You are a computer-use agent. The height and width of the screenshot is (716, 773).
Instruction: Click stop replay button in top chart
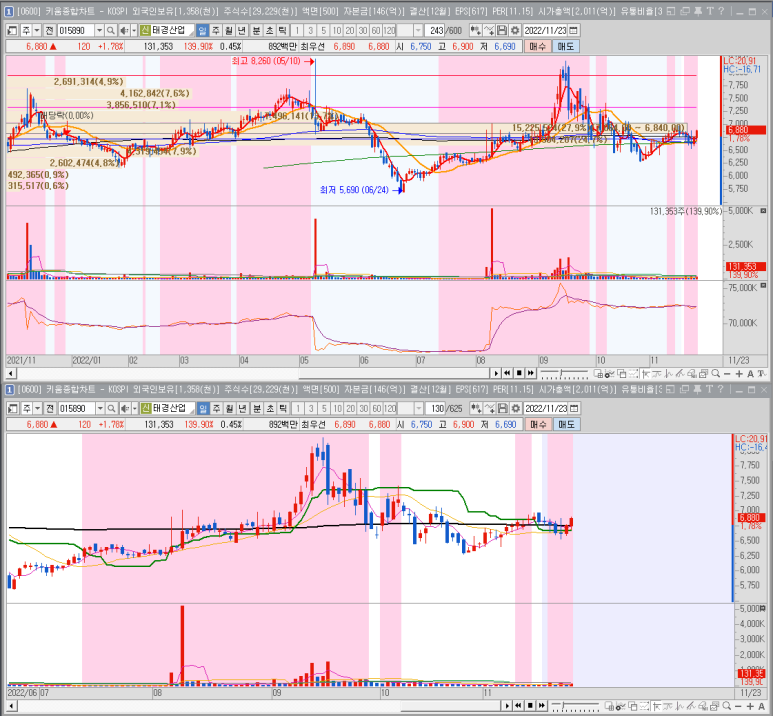[519, 373]
